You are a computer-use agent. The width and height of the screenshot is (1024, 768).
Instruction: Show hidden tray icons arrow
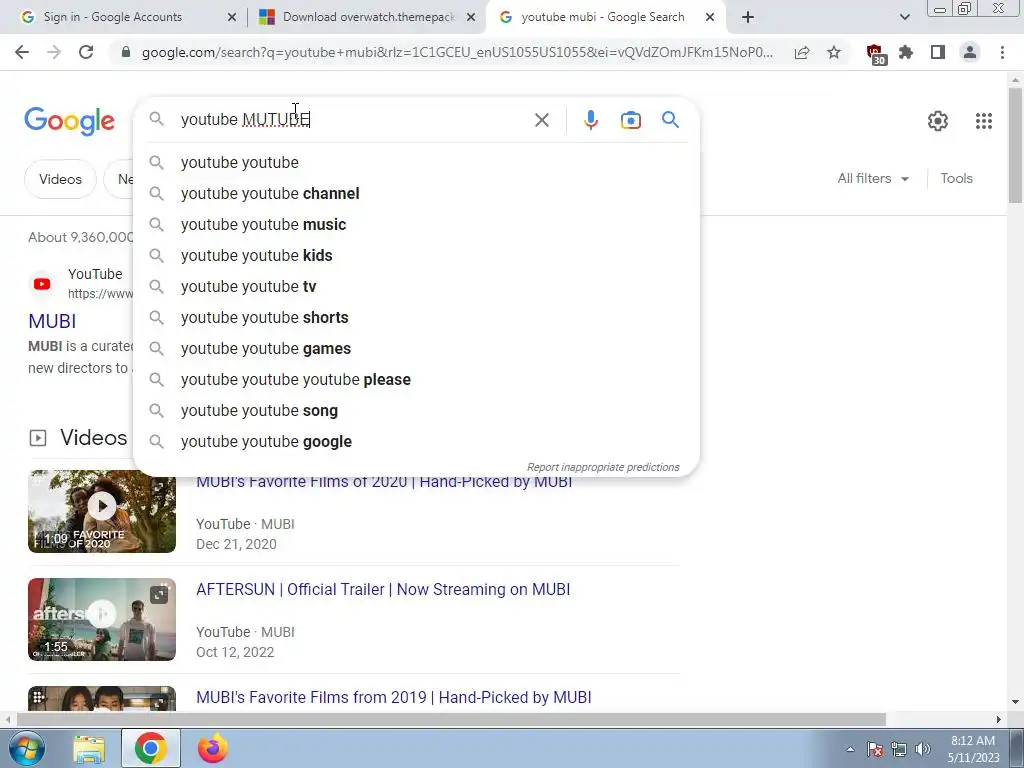pyautogui.click(x=850, y=749)
